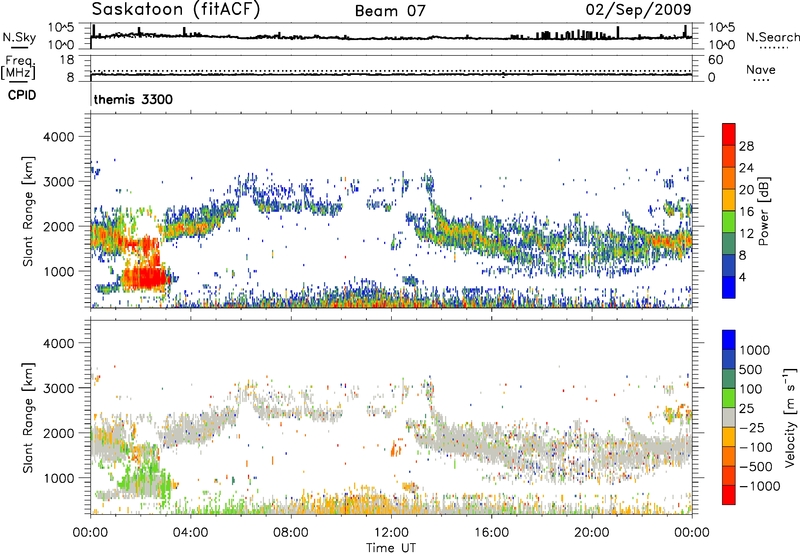800x554 pixels.
Task: Click the Slant Range label of velocity panel
Action: click(28, 418)
